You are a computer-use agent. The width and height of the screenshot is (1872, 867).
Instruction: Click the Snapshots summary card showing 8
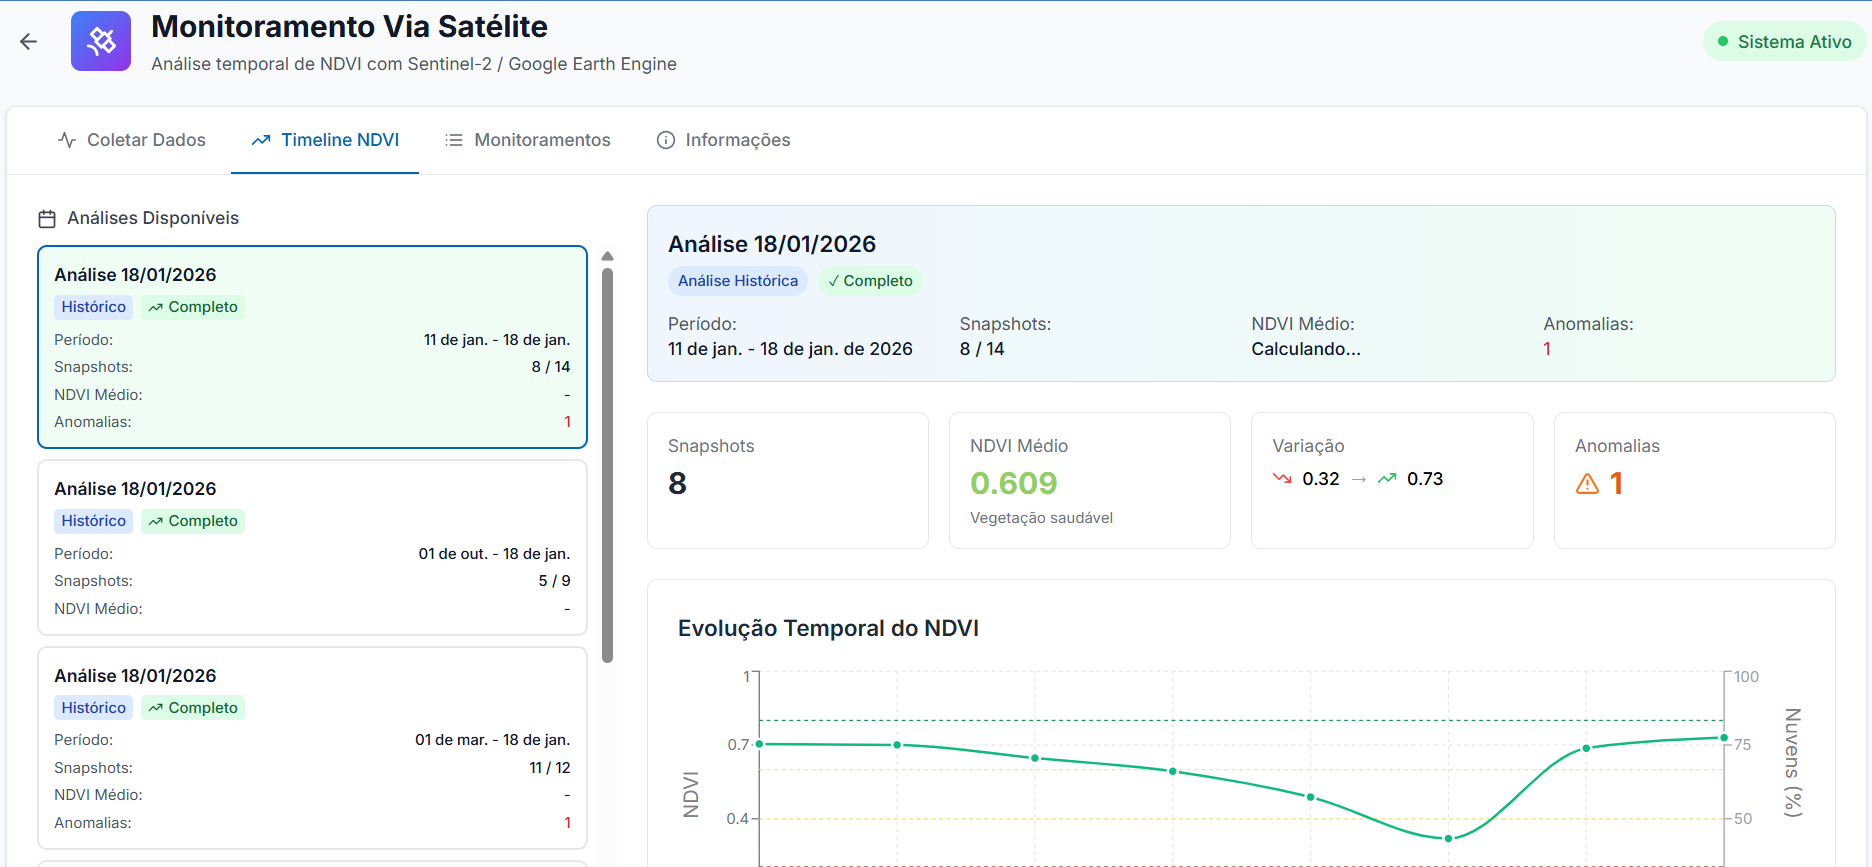(787, 480)
